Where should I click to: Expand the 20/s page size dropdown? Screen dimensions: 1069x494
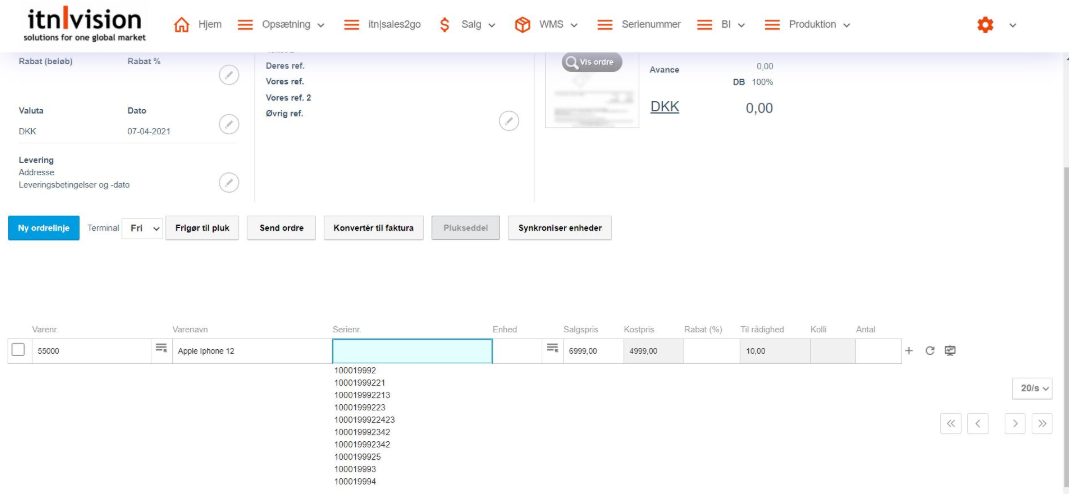click(1032, 387)
